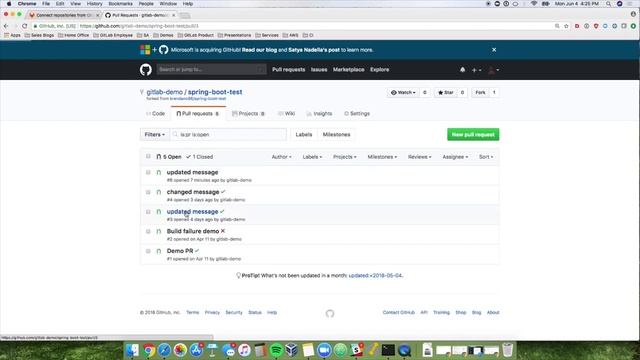Screen dimensions: 640x360
Task: Reload the page using the browser refresh icon
Action: 24,26
